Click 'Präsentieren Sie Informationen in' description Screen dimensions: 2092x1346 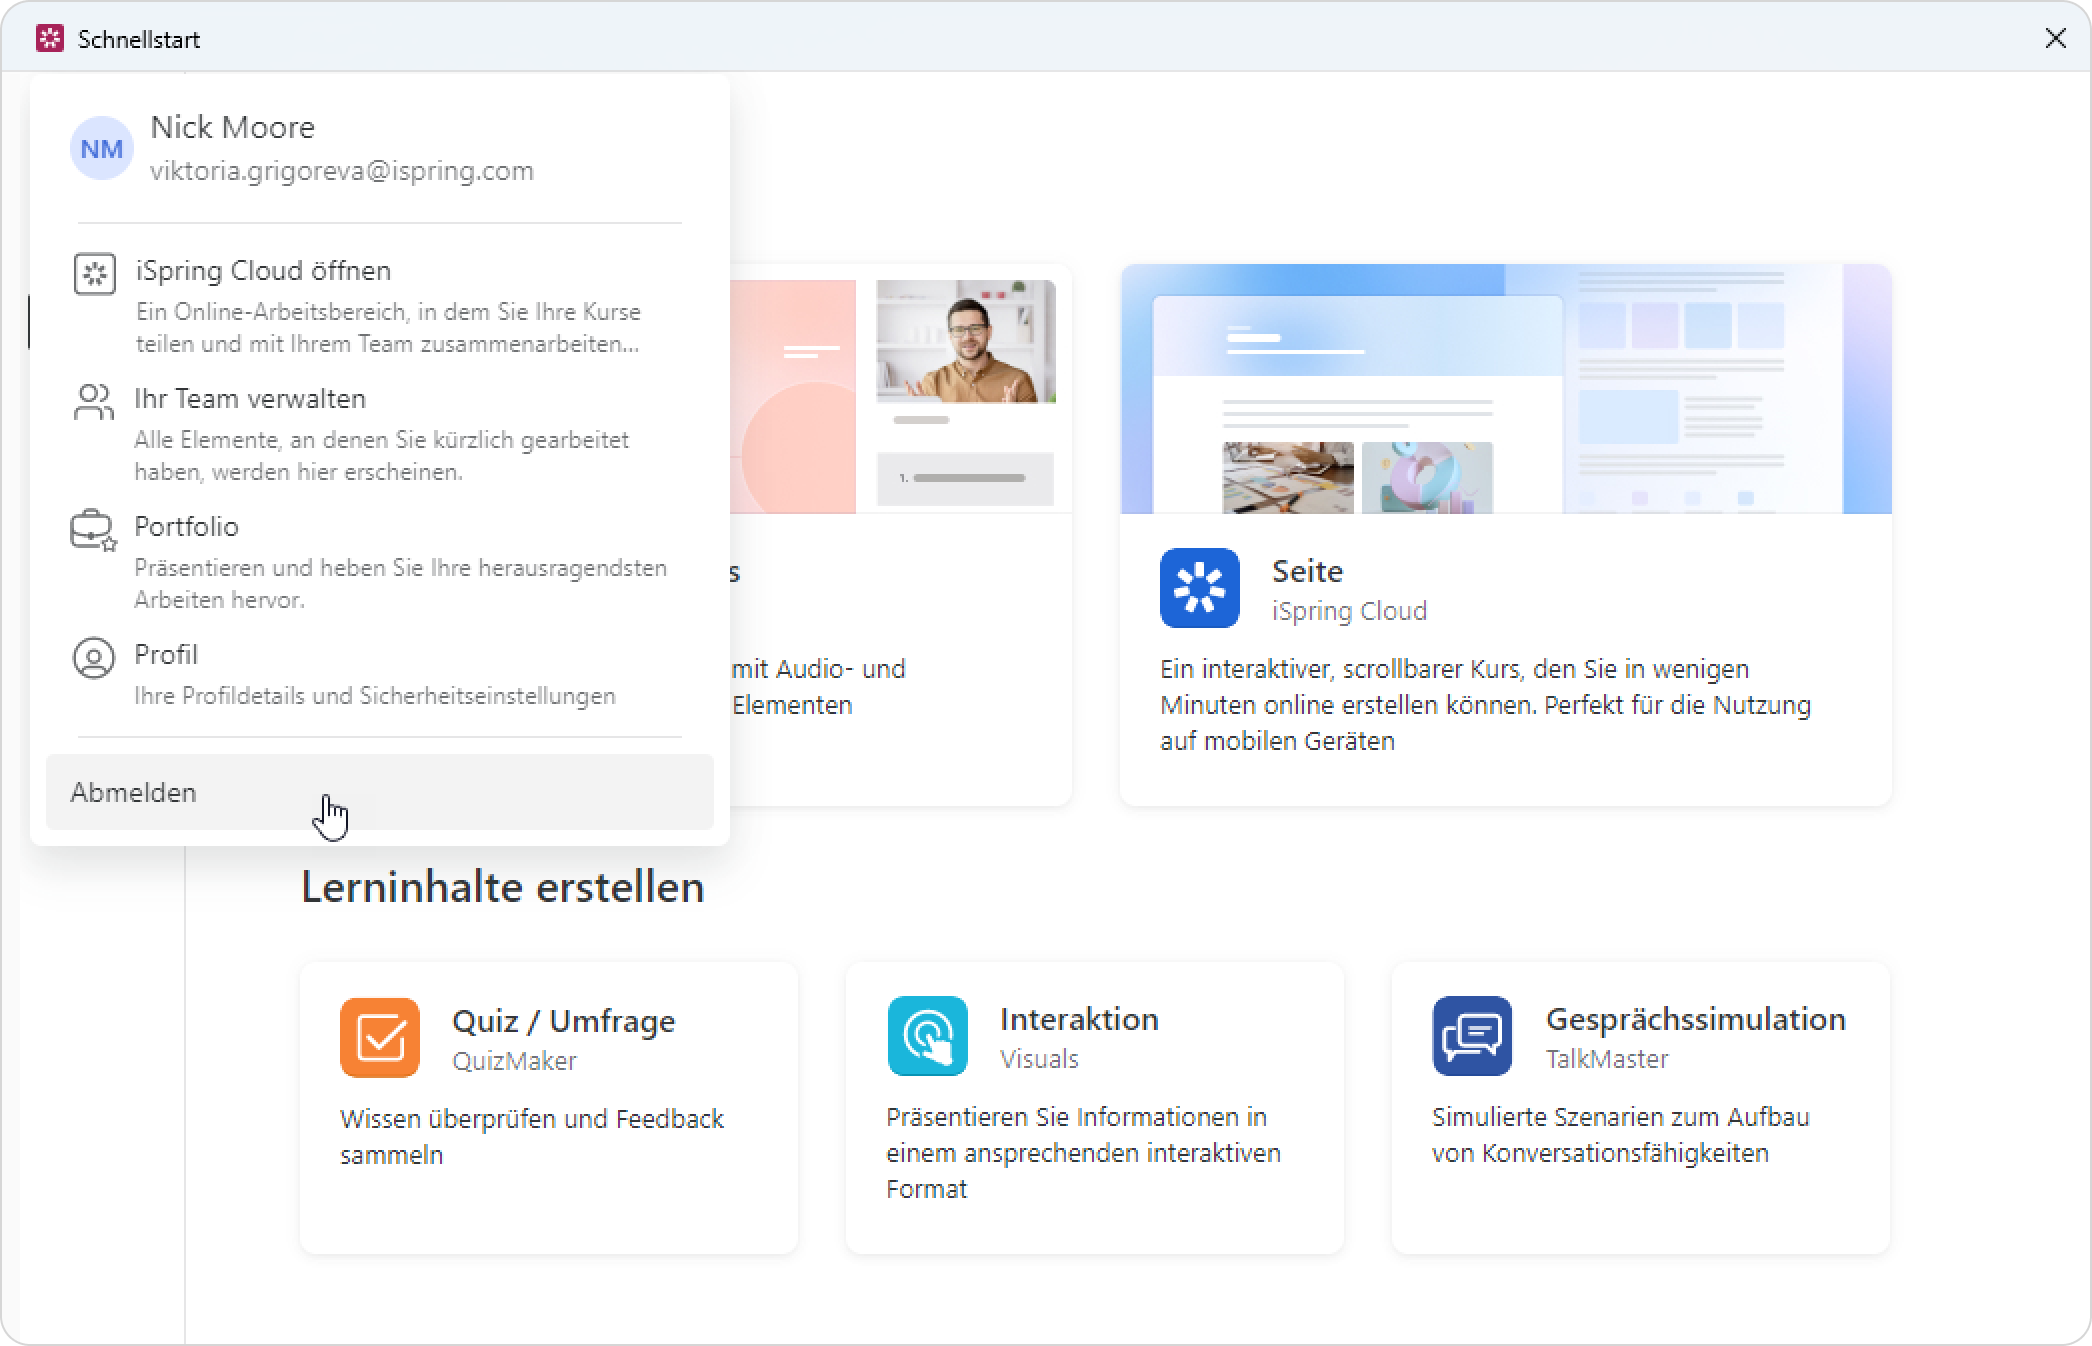coord(1083,1153)
